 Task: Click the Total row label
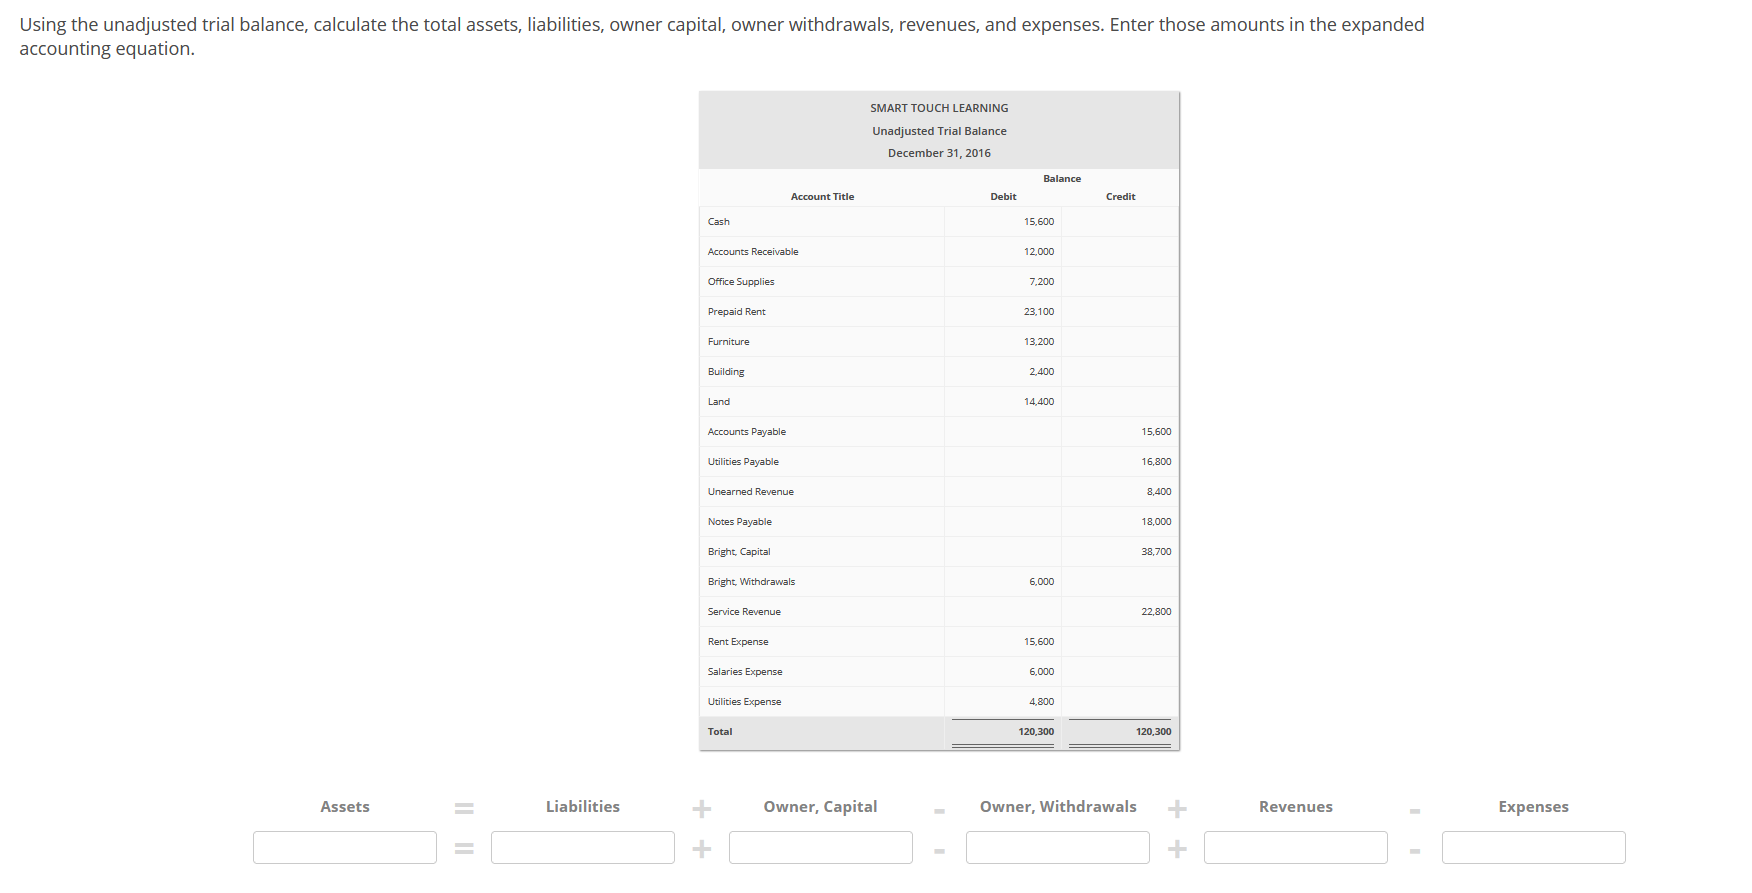point(720,732)
